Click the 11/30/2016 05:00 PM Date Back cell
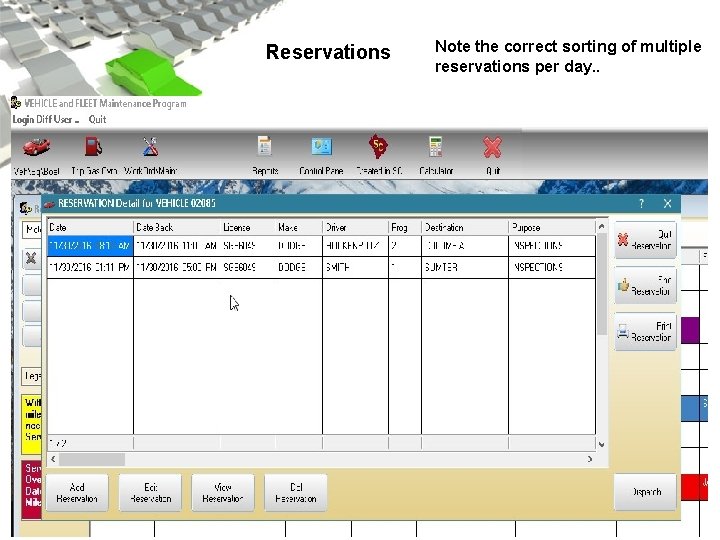 [177, 267]
